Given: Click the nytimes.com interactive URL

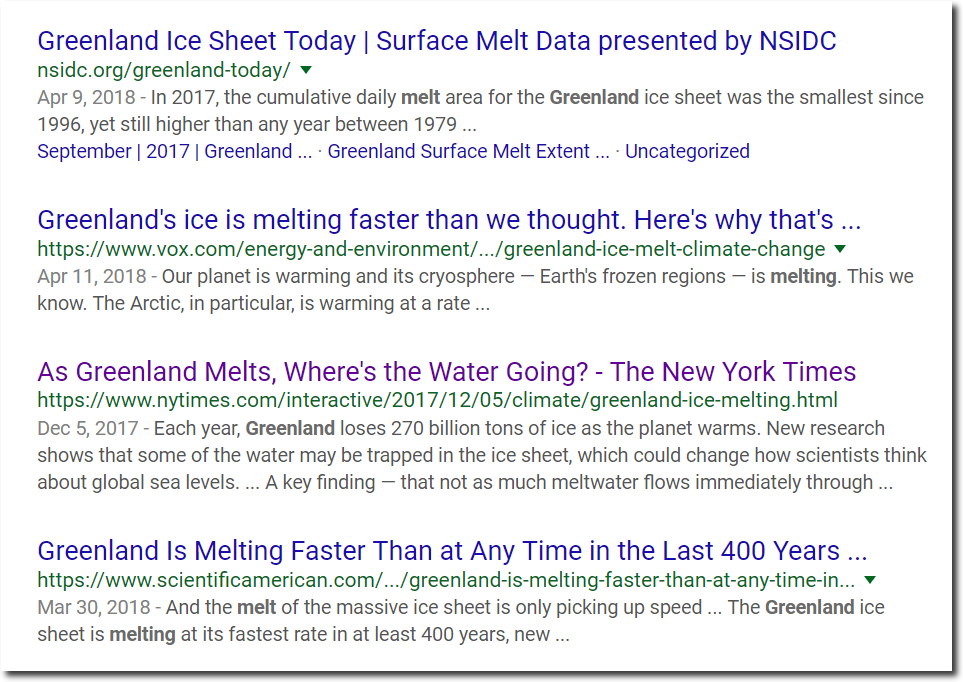Looking at the screenshot, I should coord(437,400).
